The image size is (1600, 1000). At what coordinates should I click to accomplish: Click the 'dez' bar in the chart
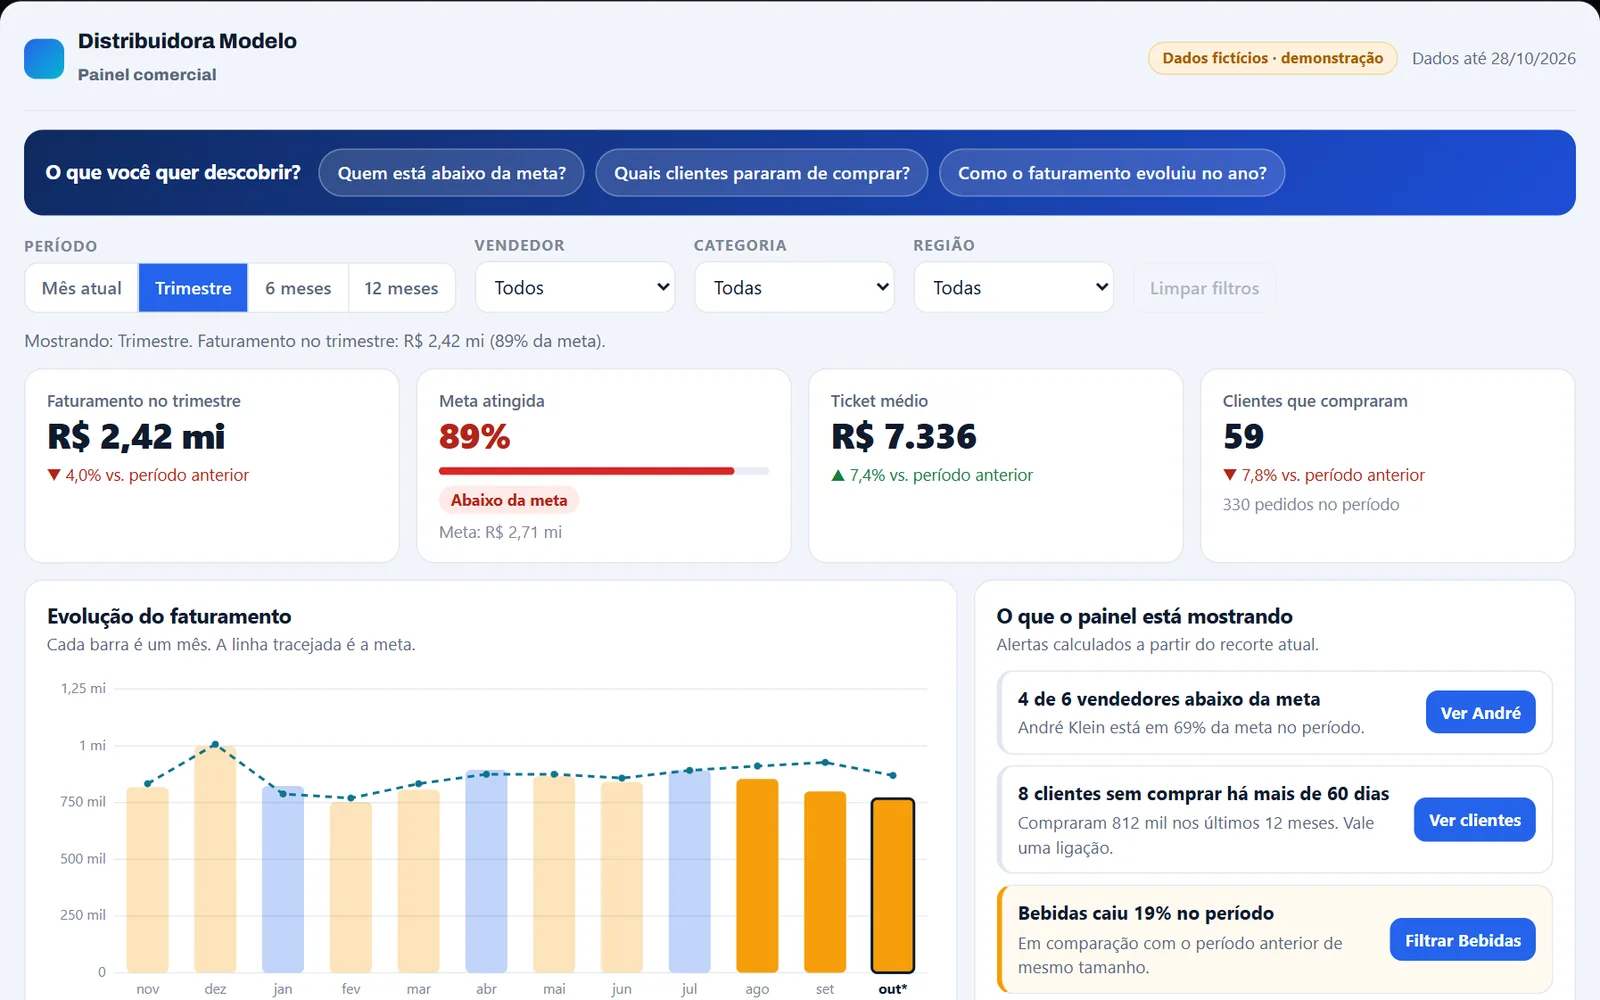click(215, 859)
